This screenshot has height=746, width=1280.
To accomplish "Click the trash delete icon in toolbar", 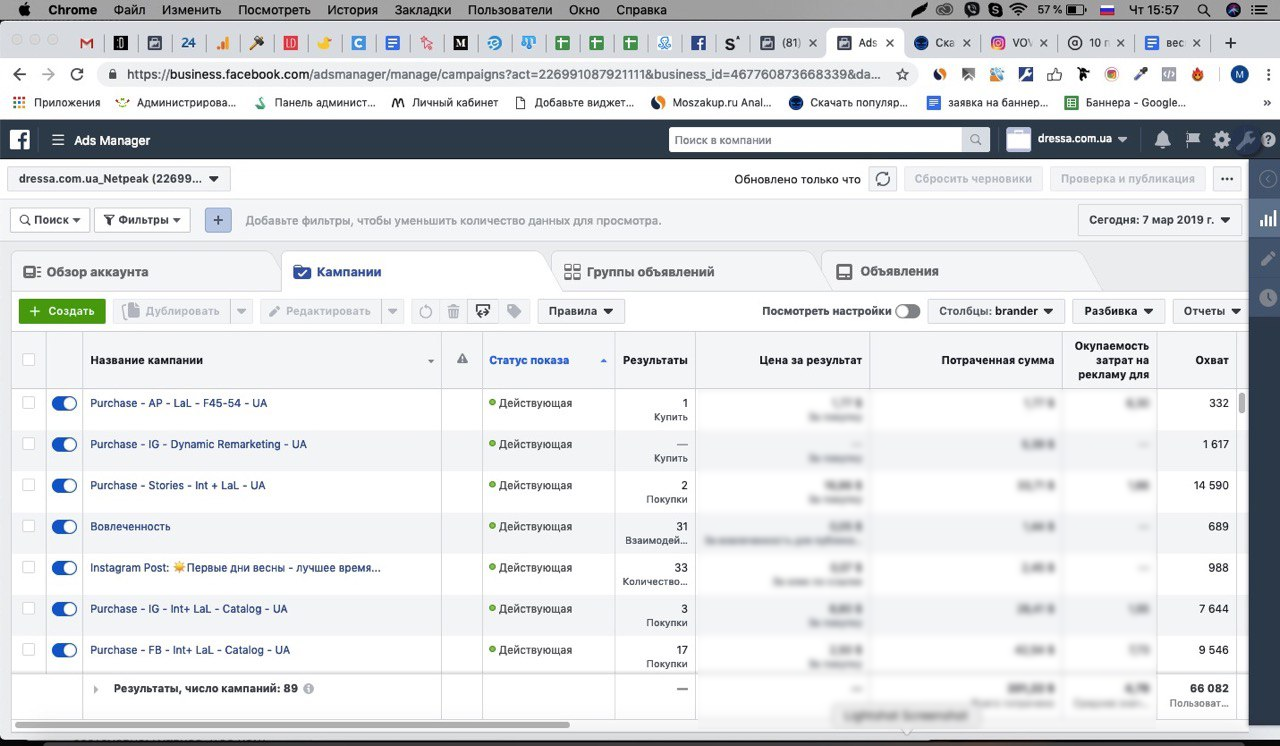I will click(453, 311).
